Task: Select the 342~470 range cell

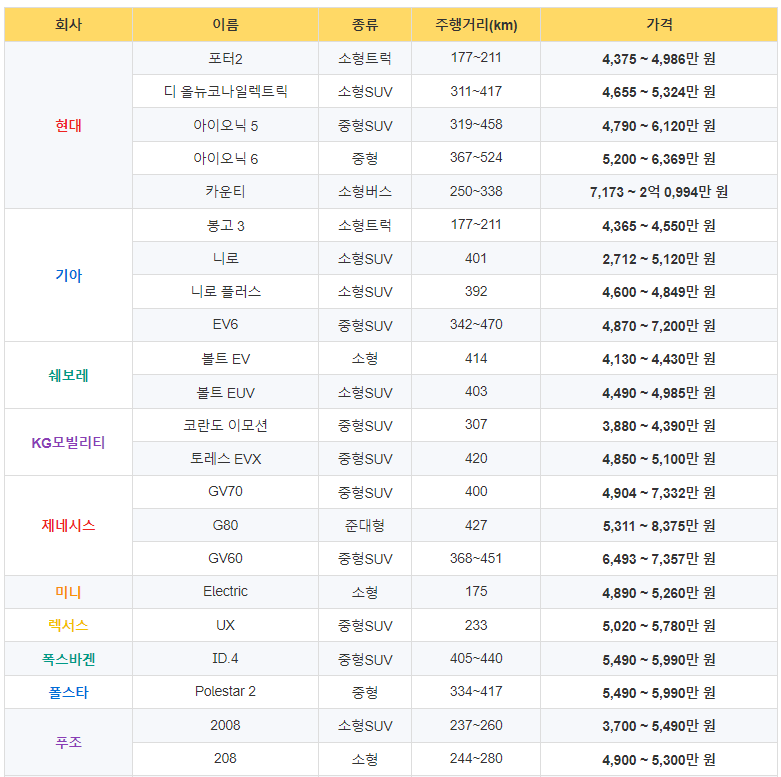Action: click(476, 325)
